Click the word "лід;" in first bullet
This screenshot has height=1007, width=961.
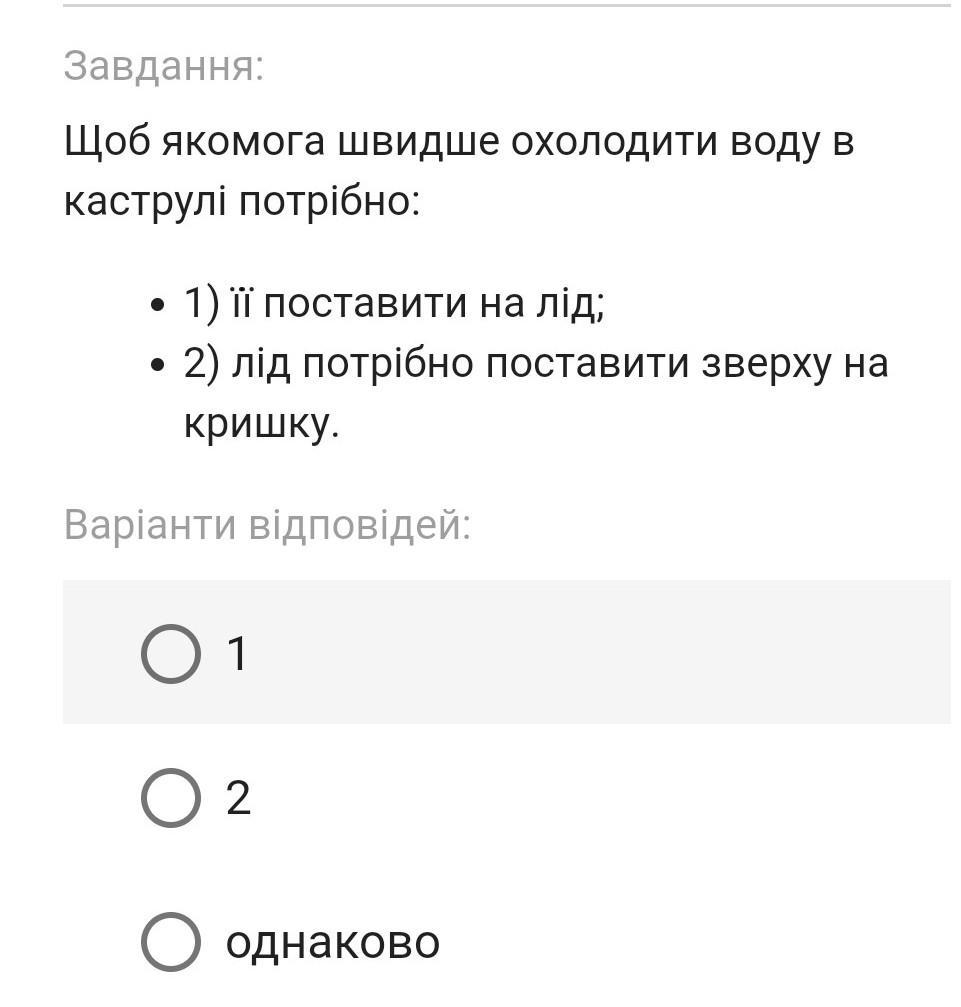point(571,303)
